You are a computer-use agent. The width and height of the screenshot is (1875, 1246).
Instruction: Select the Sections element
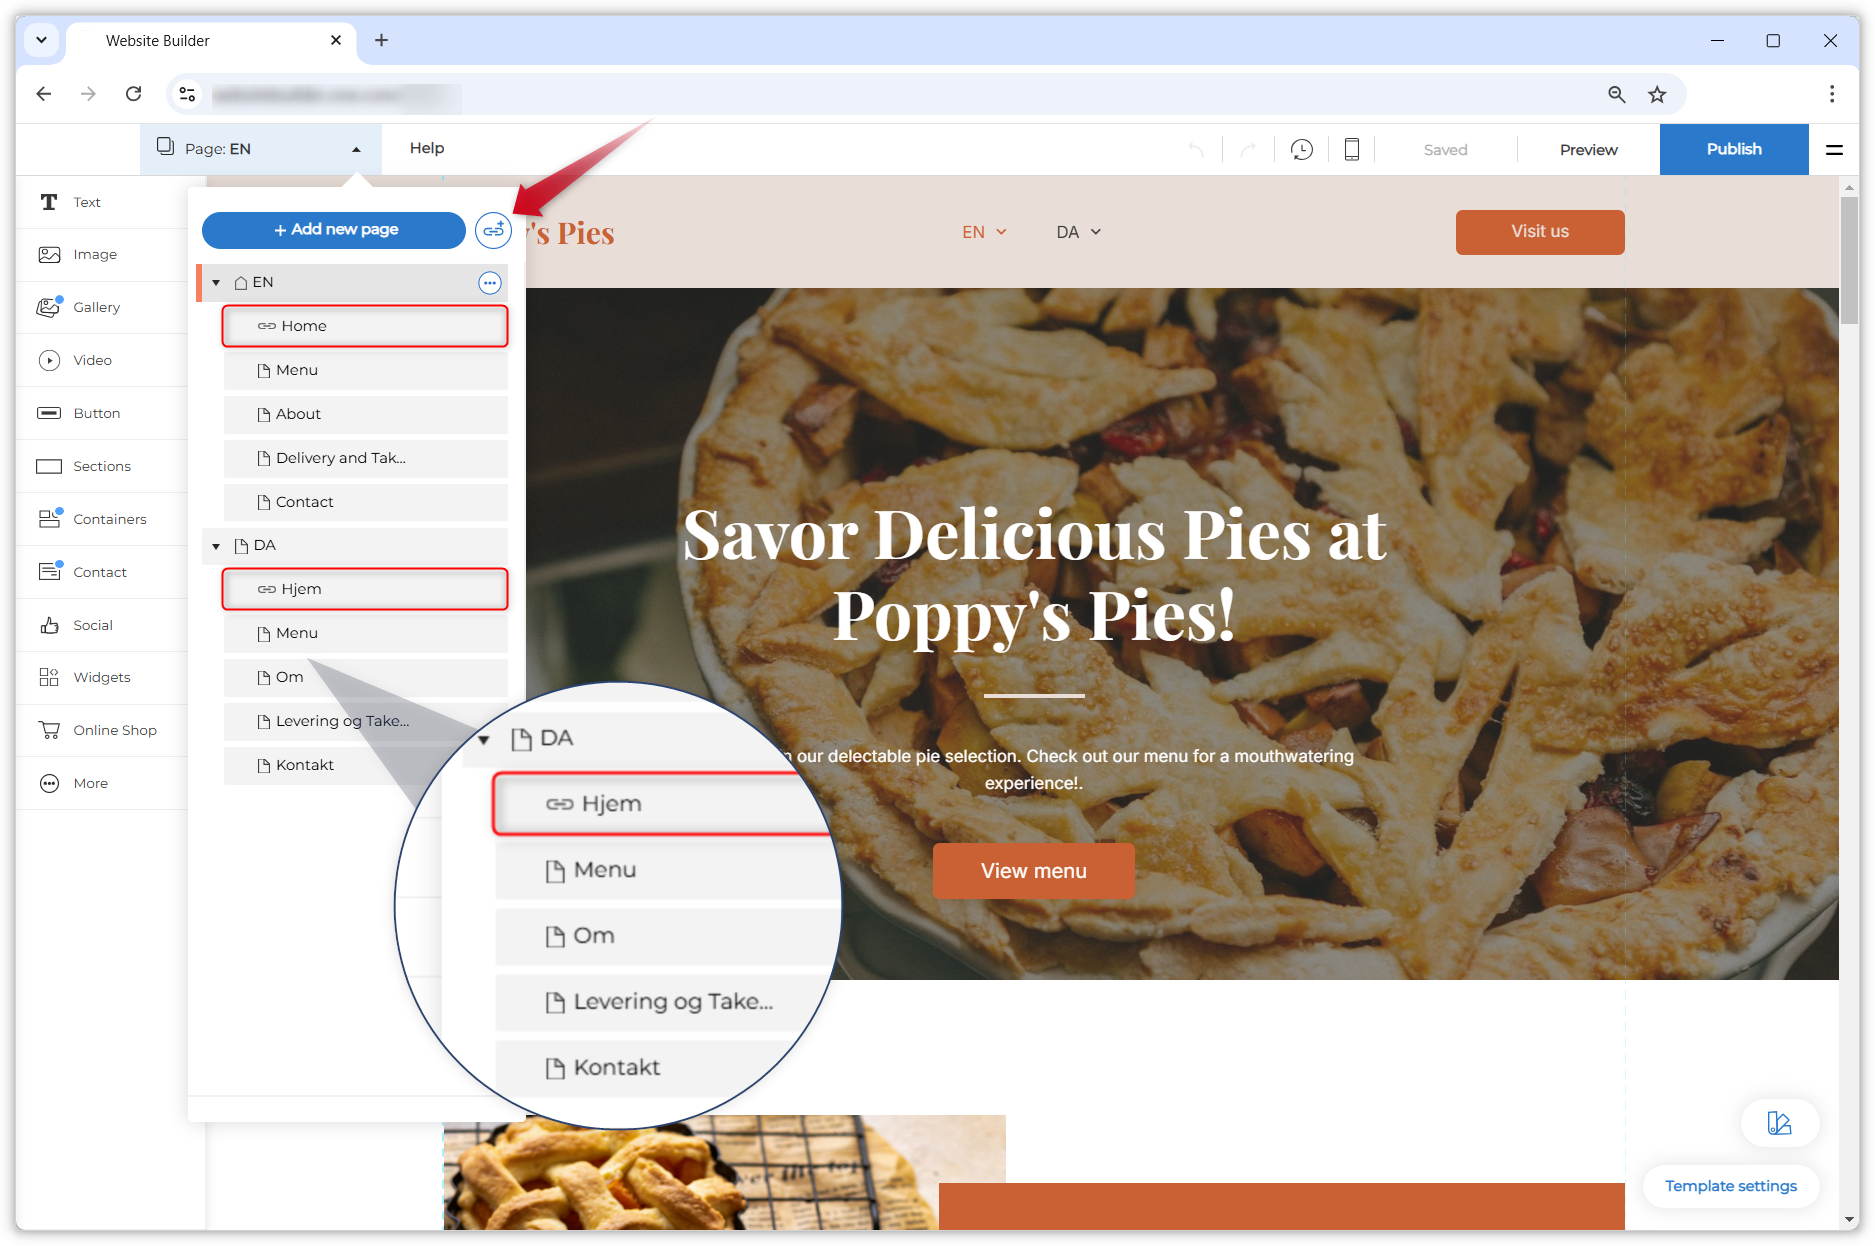(101, 466)
